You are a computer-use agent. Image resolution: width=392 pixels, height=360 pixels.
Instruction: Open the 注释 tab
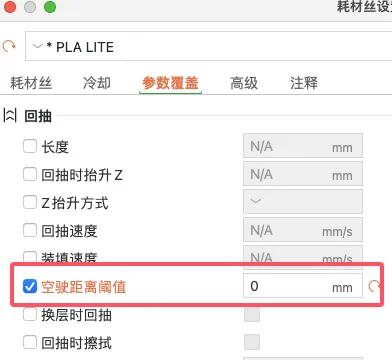pos(304,83)
